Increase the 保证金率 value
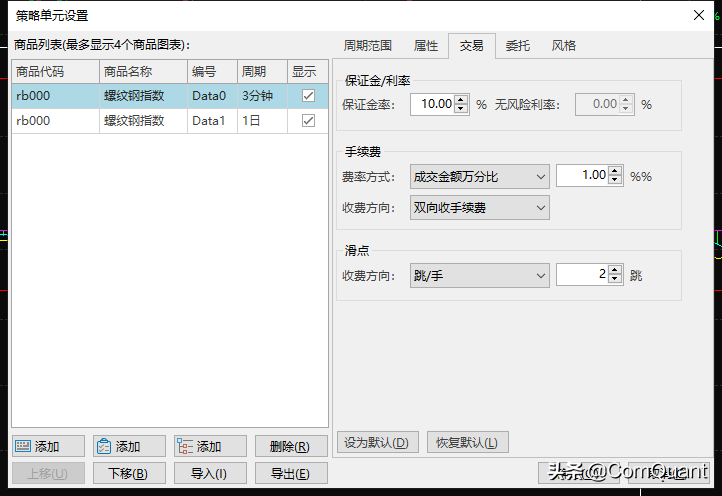 click(x=461, y=99)
